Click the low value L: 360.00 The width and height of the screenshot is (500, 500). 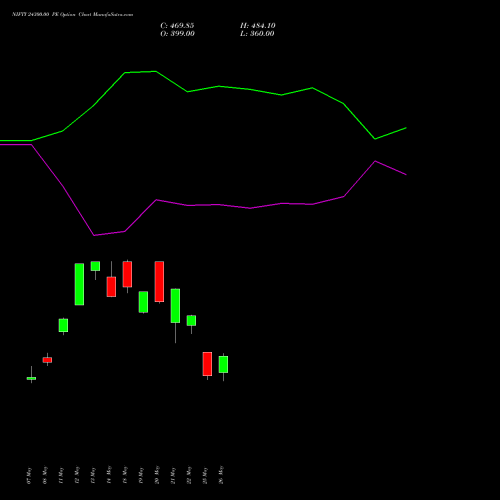pos(257,34)
